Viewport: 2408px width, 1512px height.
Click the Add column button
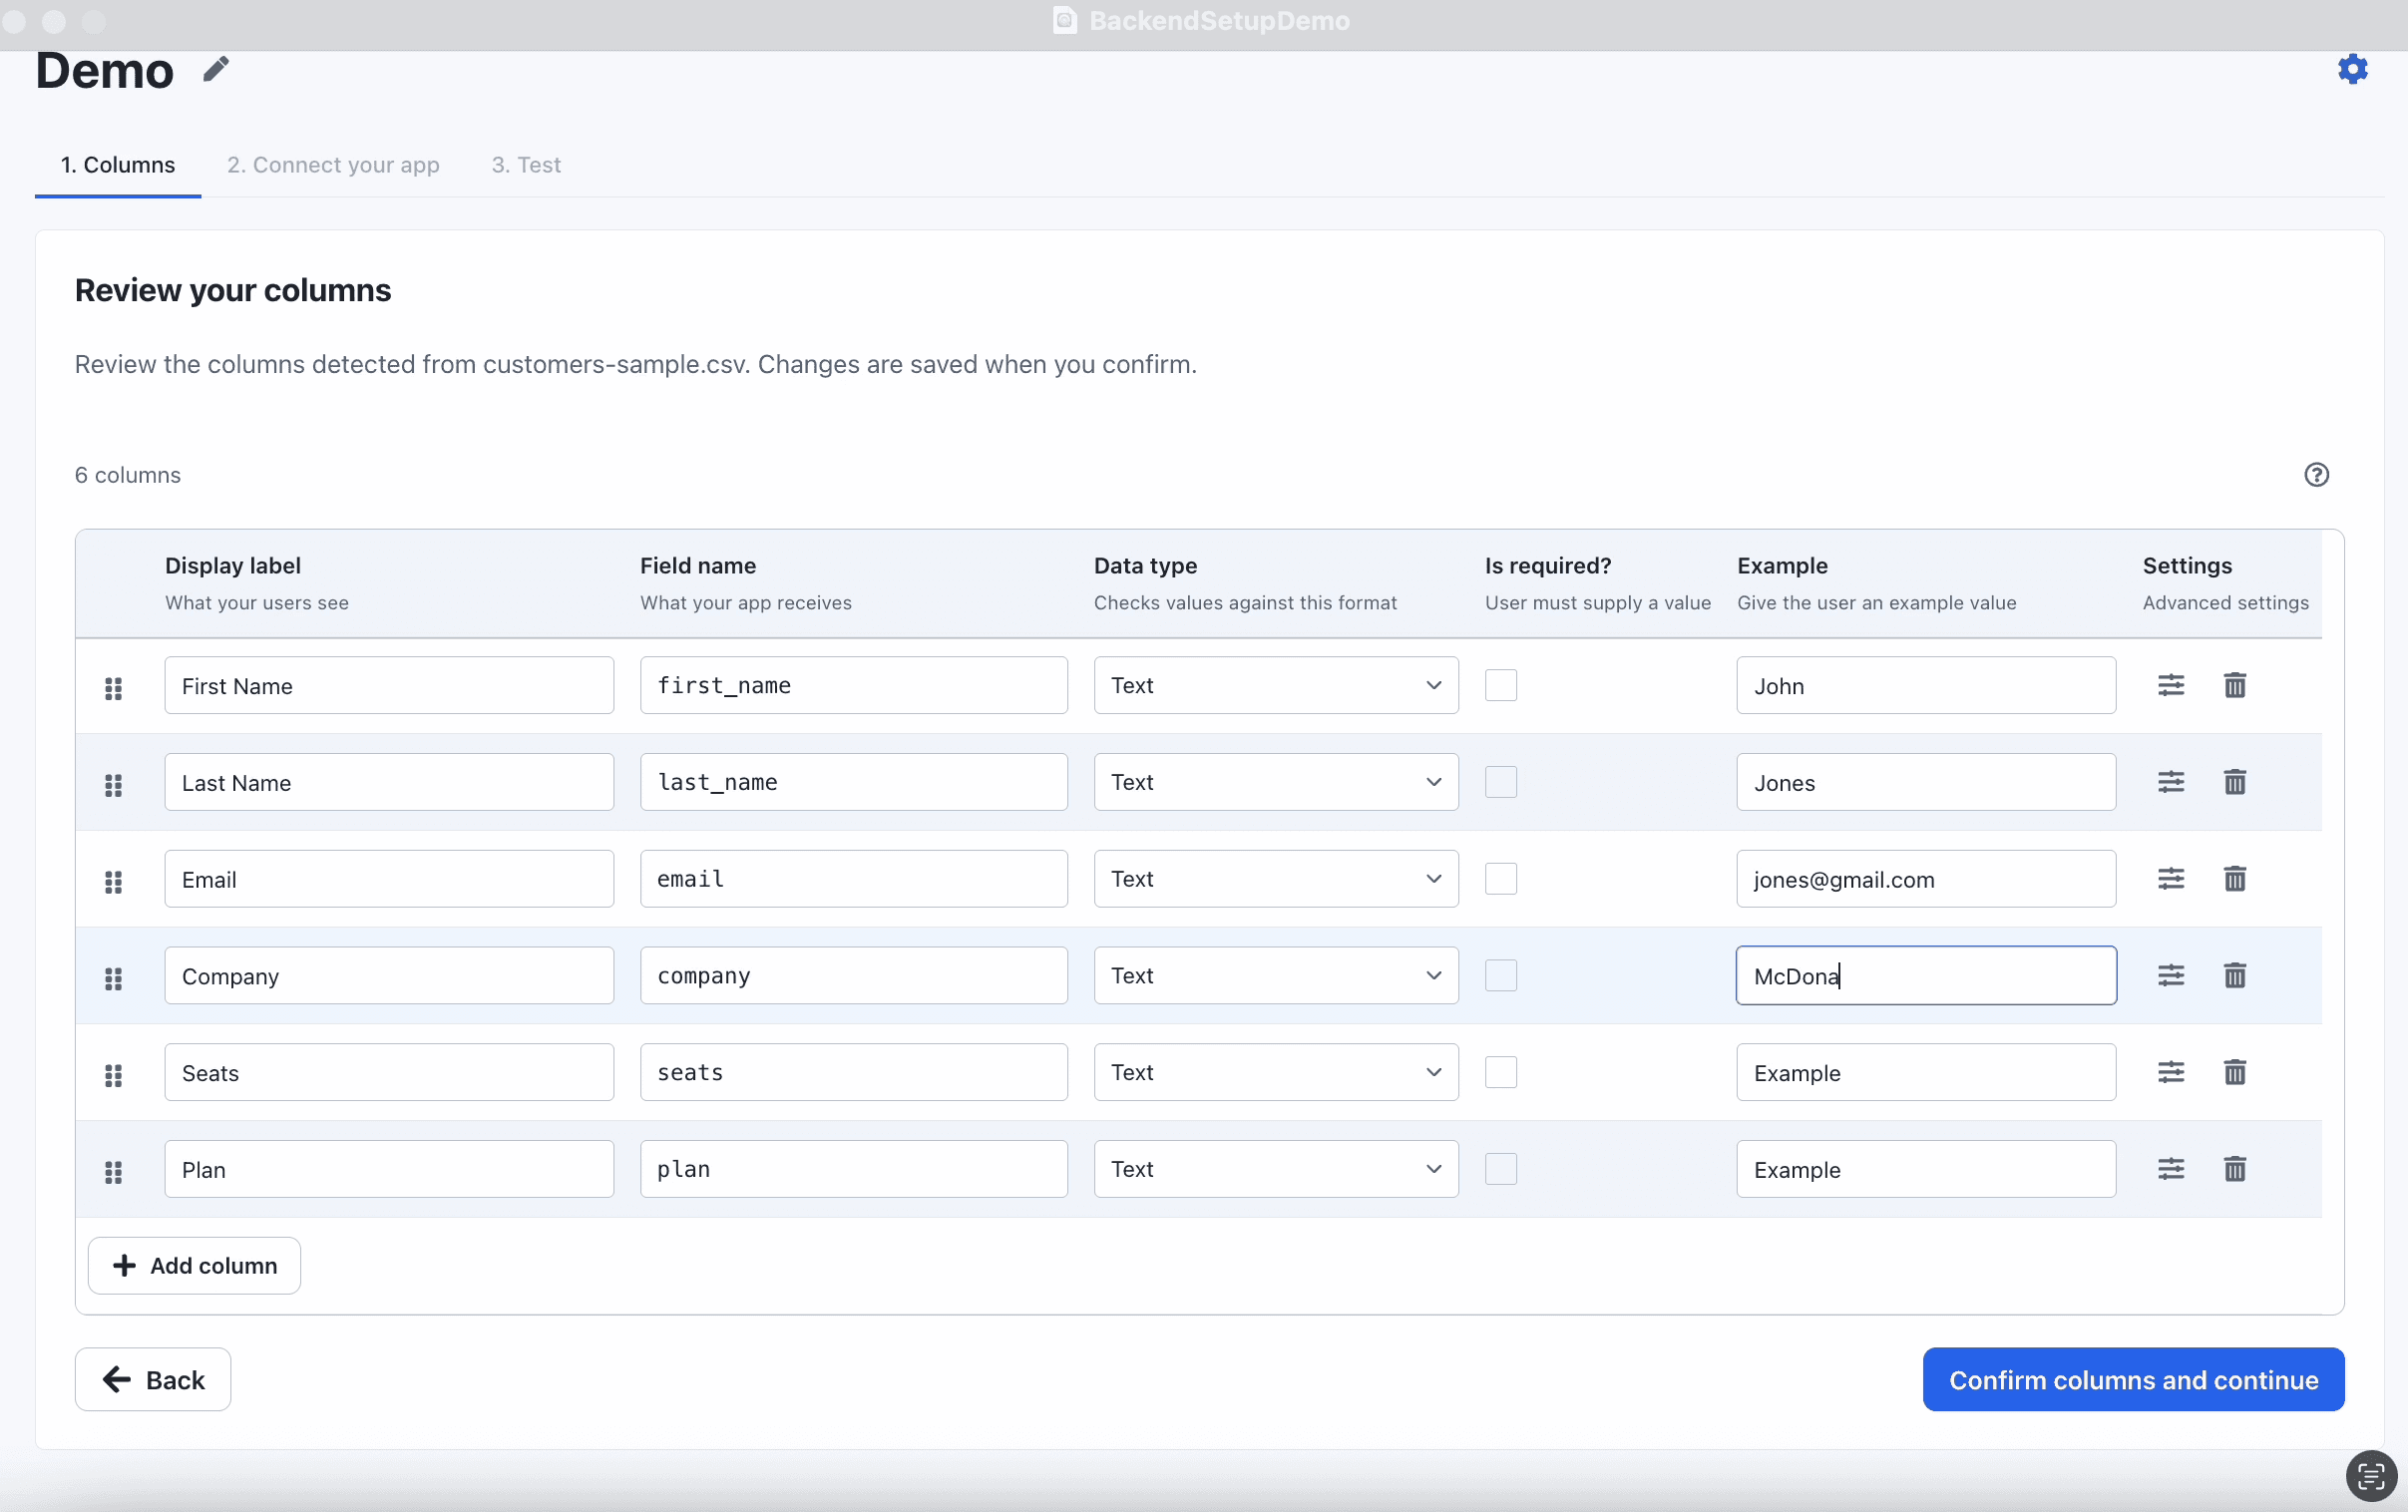click(x=194, y=1265)
